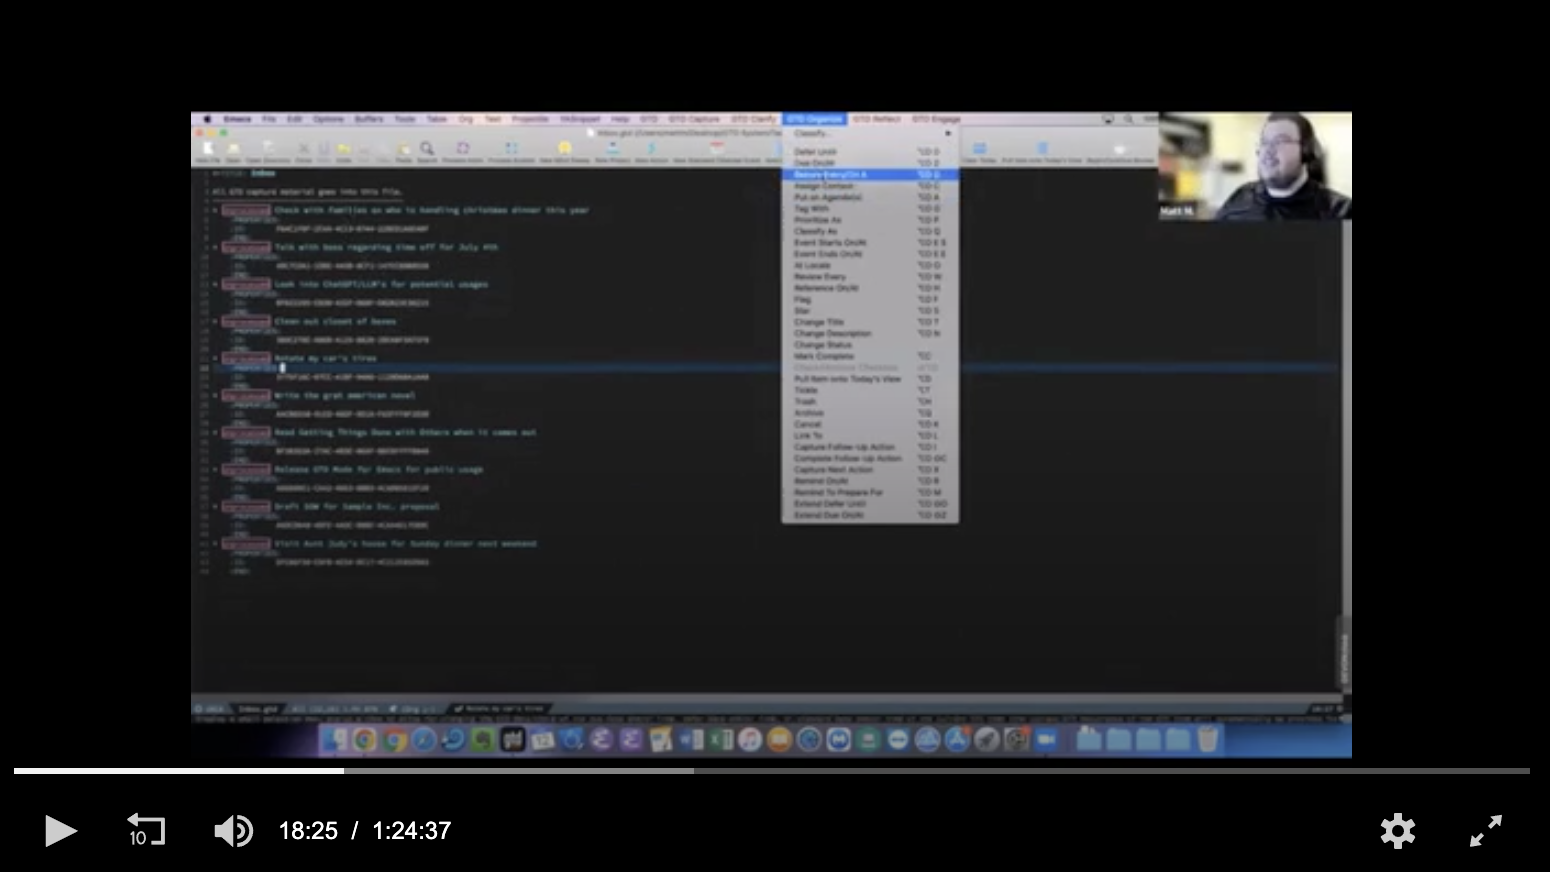This screenshot has height=872, width=1550.
Task: Click the Search magnifier toolbar icon
Action: click(x=427, y=150)
